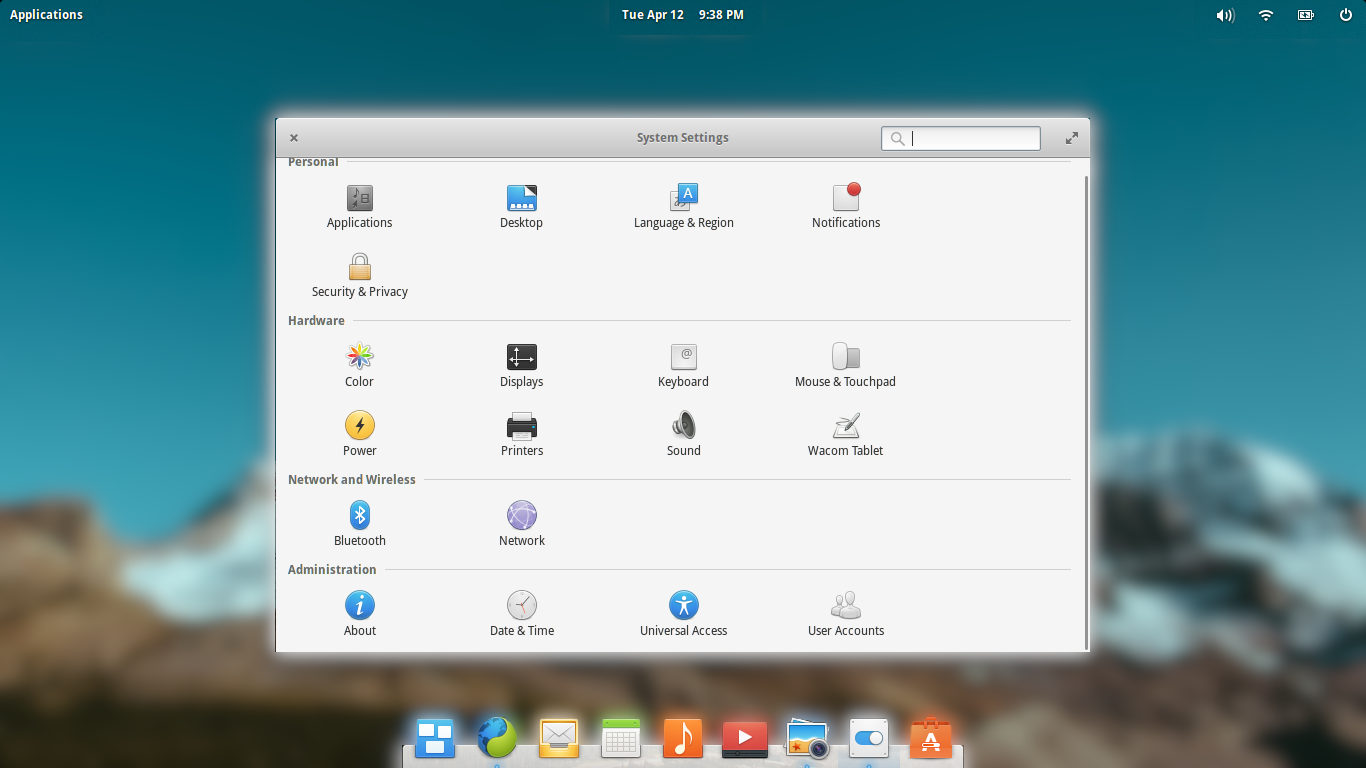
Task: Click the System Settings vertical scrollbar
Action: click(1087, 411)
